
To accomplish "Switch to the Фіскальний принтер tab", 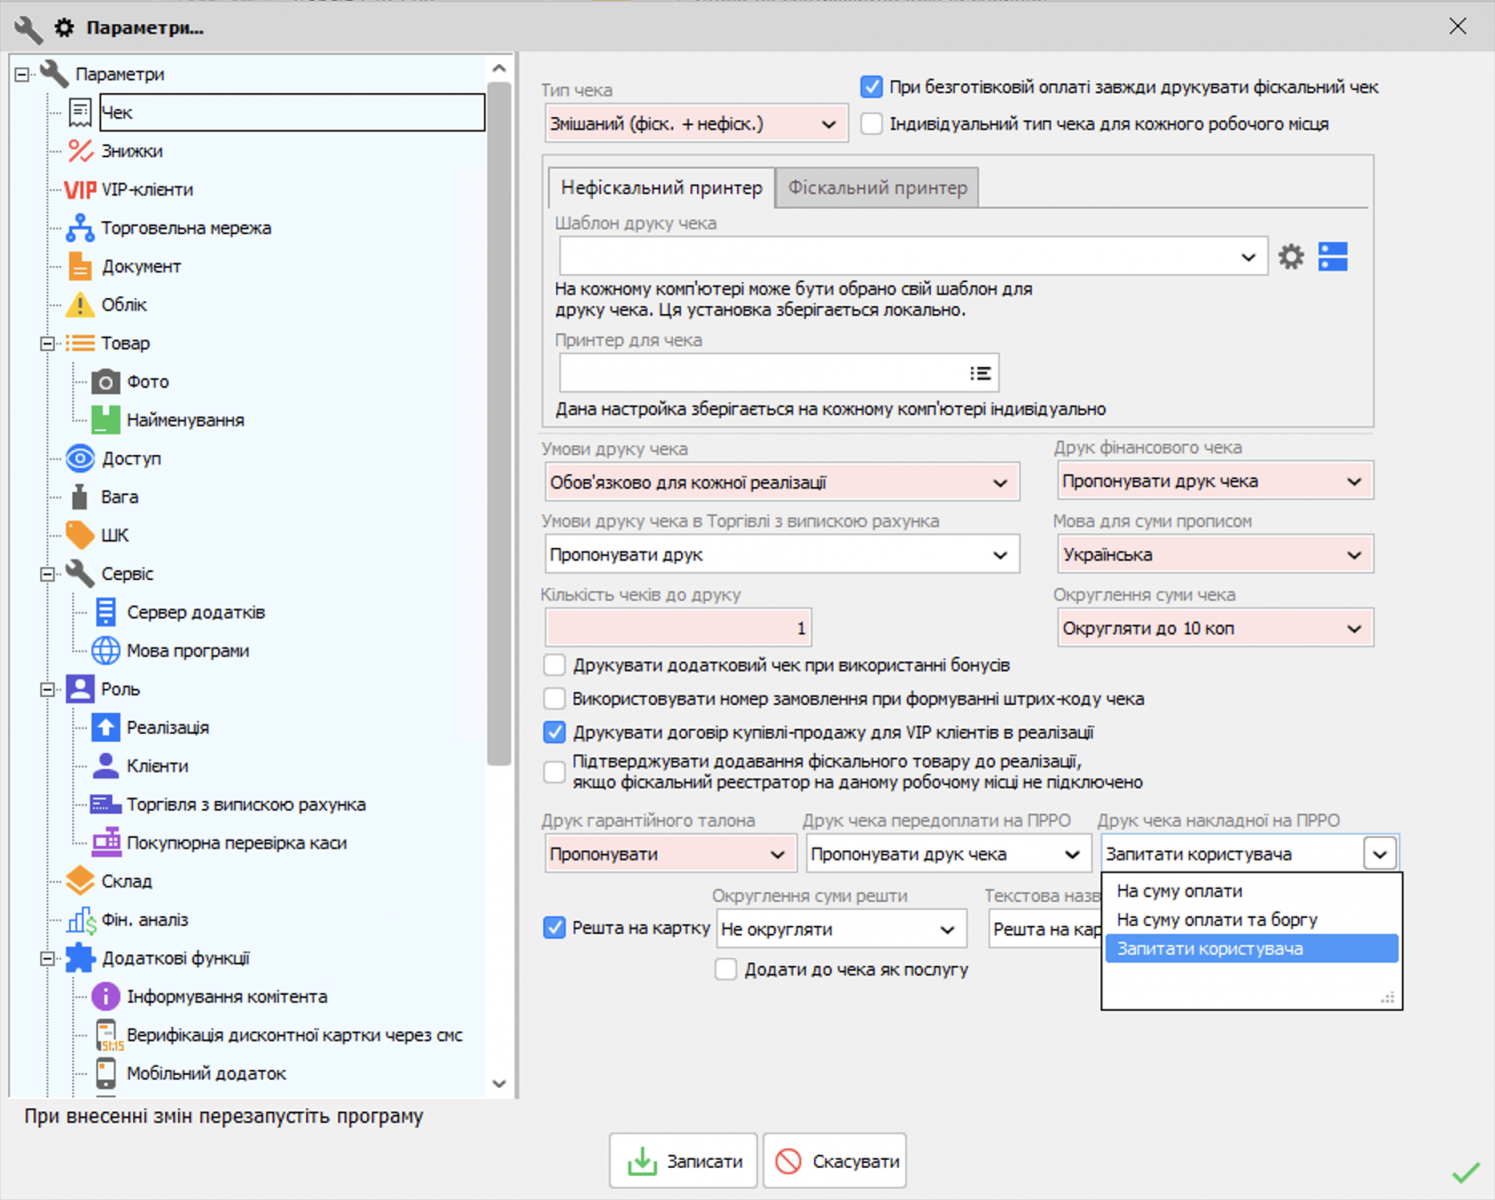I will [877, 188].
